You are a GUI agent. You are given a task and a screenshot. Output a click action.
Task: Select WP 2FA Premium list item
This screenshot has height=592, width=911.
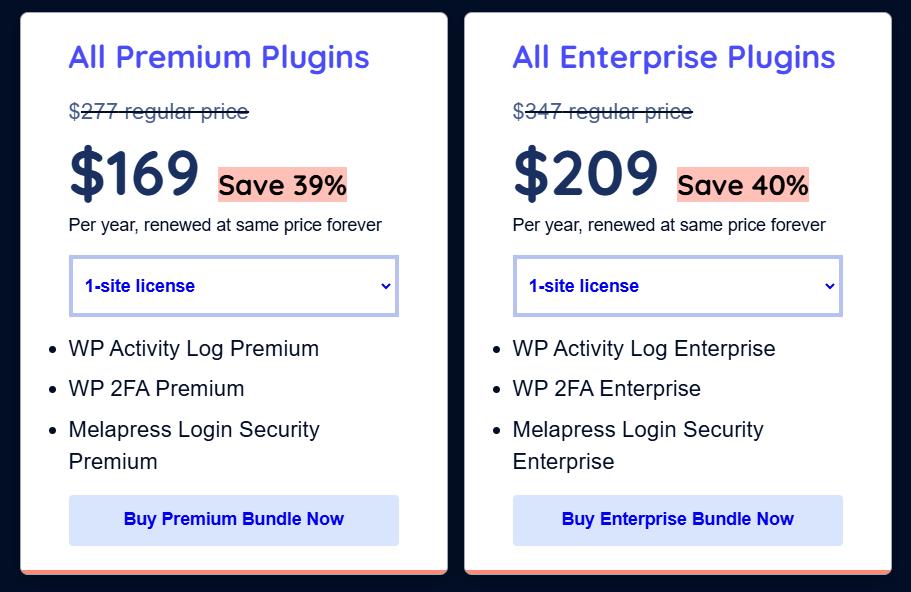coord(156,389)
